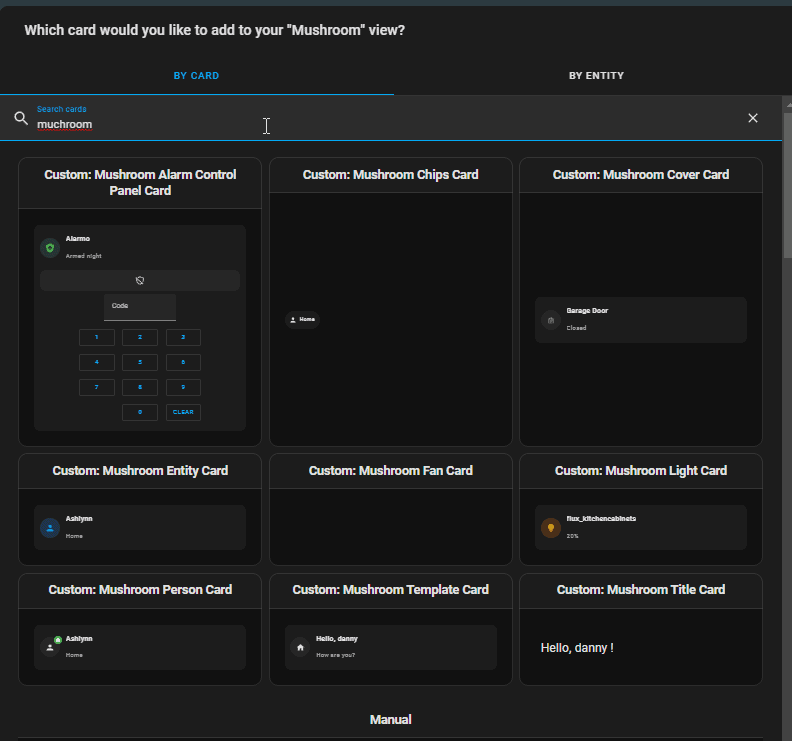Click the blue person icon beside Ashlynn in Entity Card
792x741 pixels.
(50, 528)
